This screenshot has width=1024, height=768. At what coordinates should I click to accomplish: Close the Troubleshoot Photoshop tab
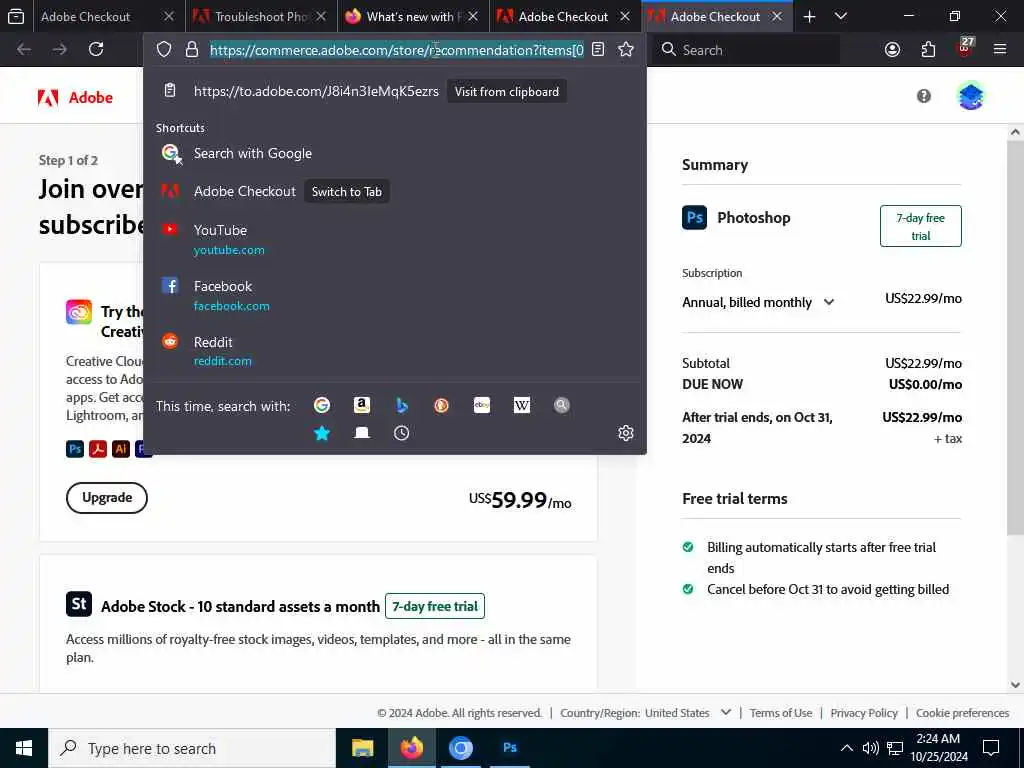(321, 17)
